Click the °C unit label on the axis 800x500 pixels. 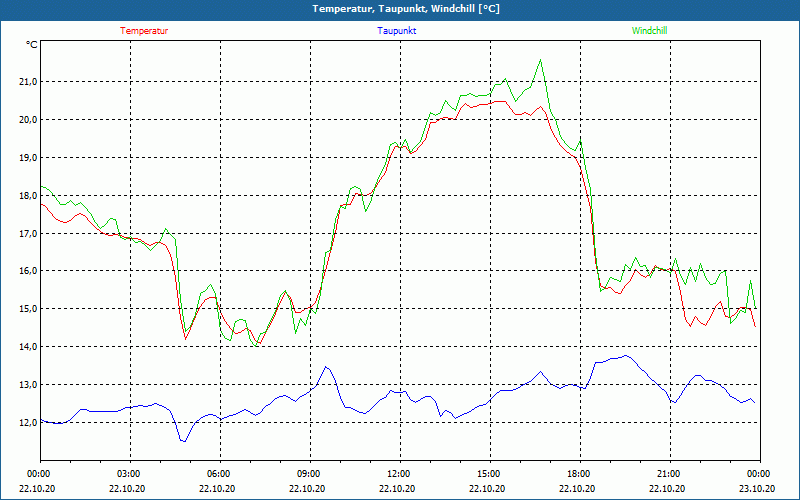(x=32, y=45)
